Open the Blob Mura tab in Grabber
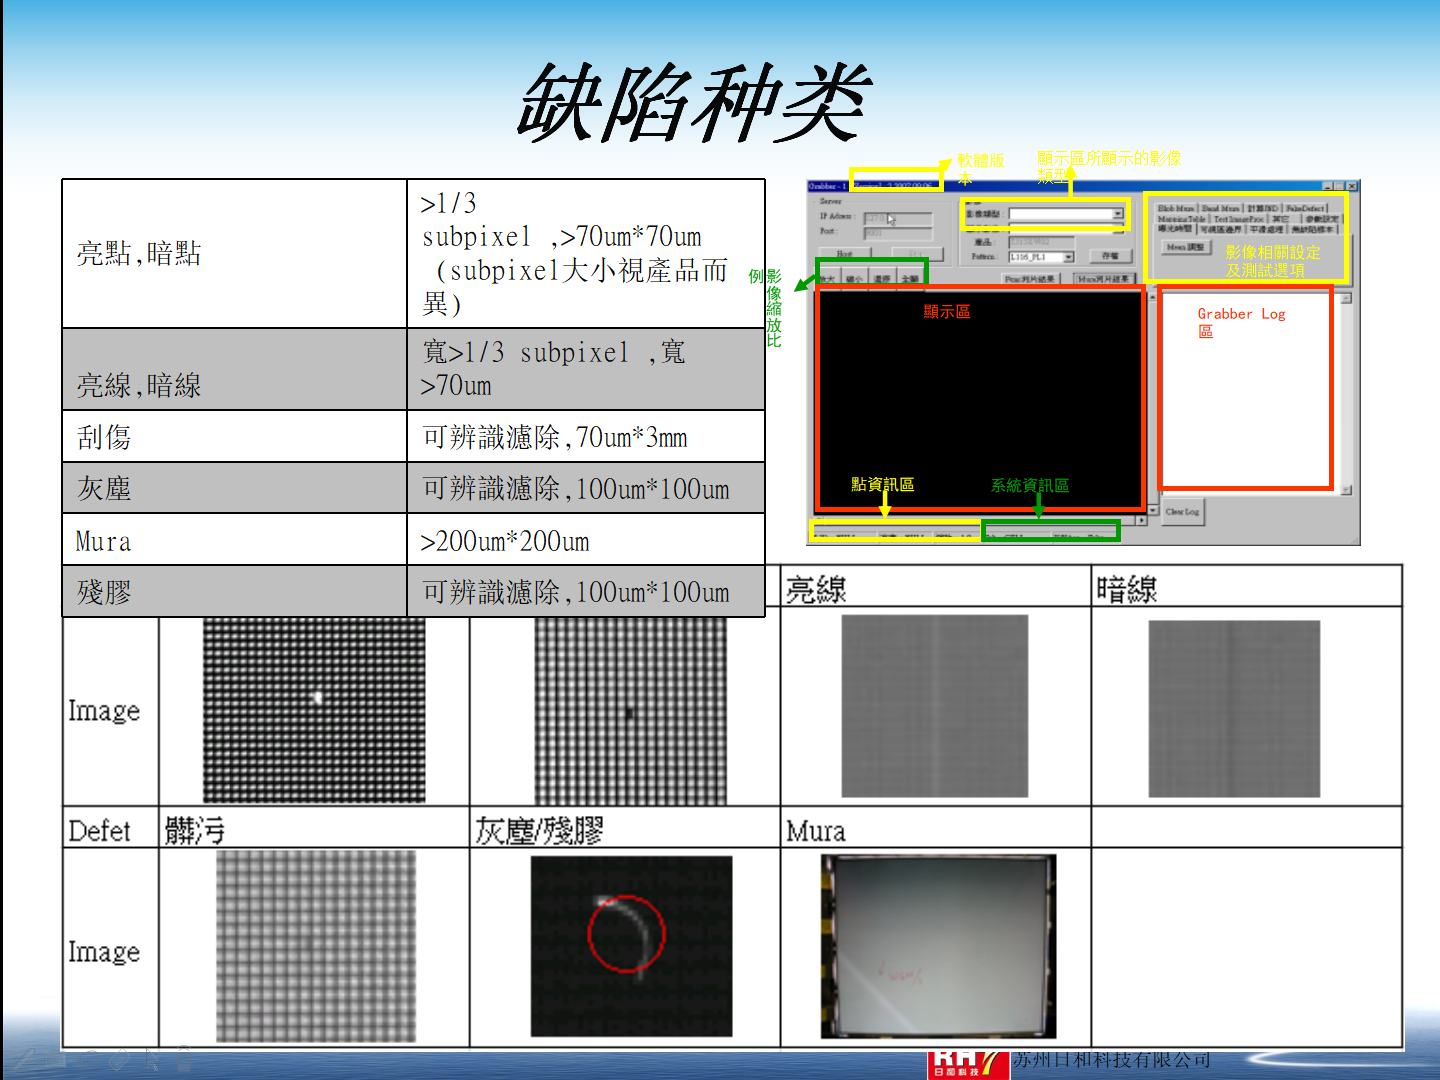This screenshot has height=1080, width=1440. 1176,208
